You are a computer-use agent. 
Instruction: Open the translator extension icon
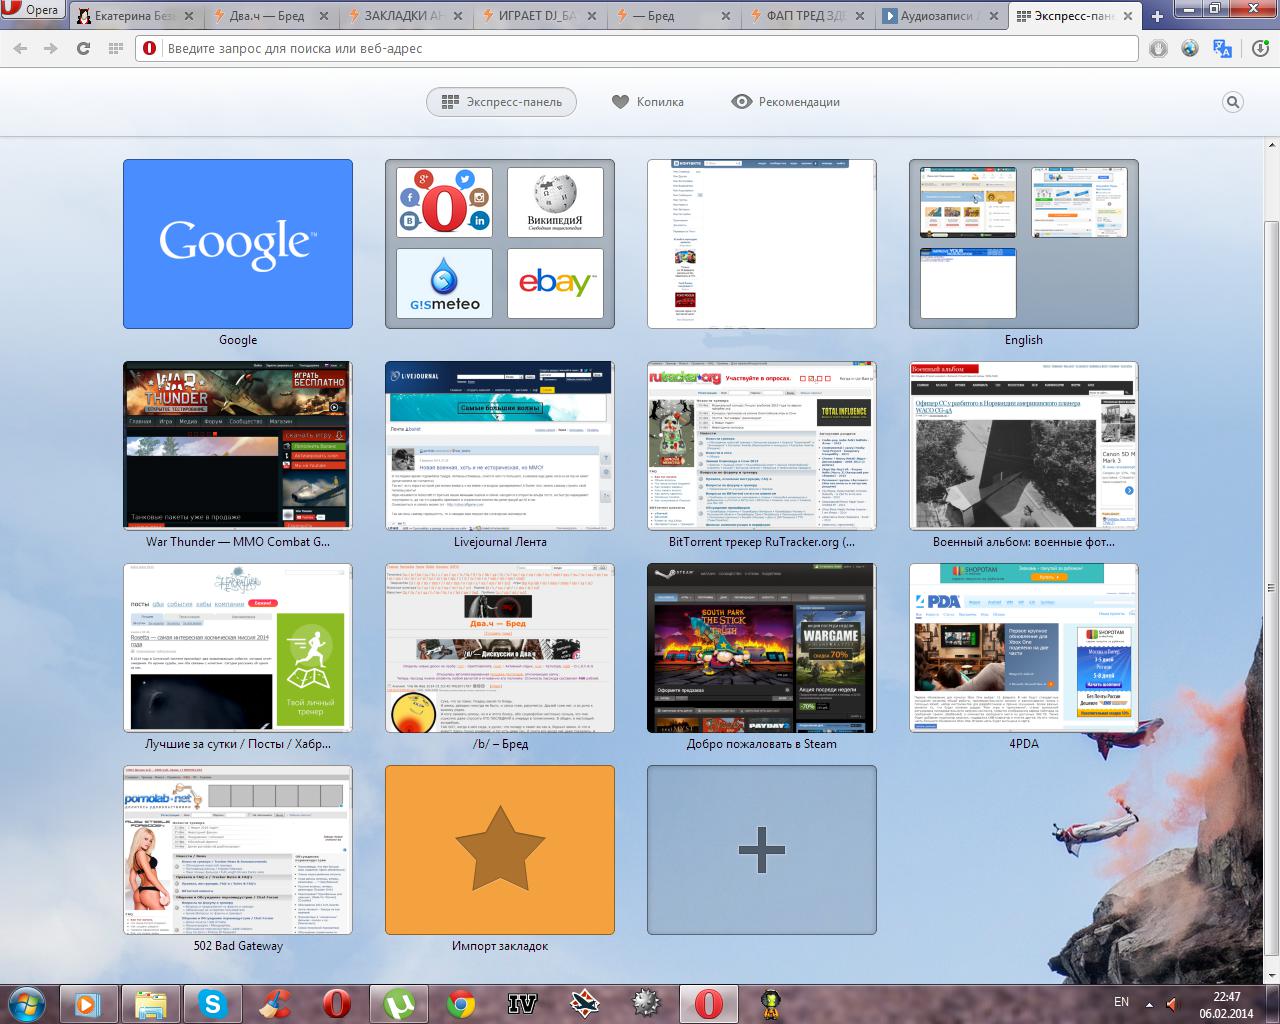(x=1222, y=48)
